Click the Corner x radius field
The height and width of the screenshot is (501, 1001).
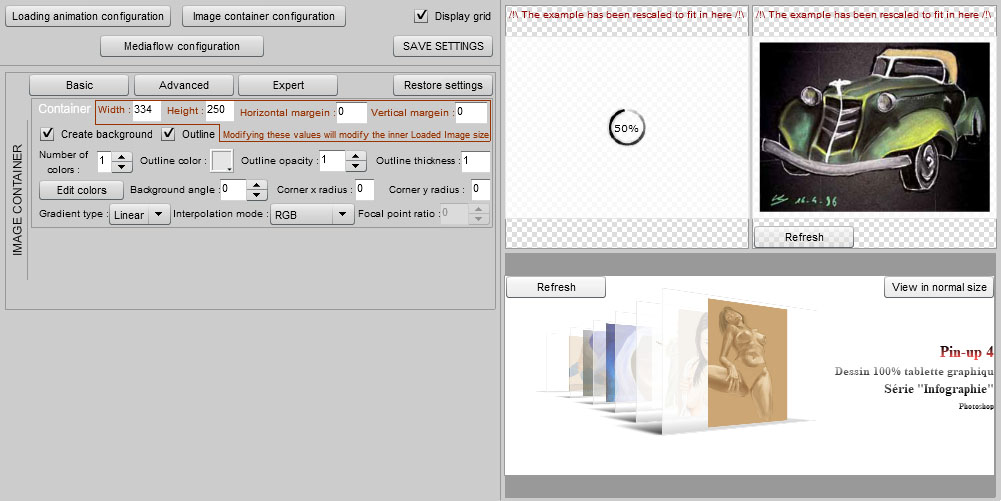pyautogui.click(x=365, y=190)
